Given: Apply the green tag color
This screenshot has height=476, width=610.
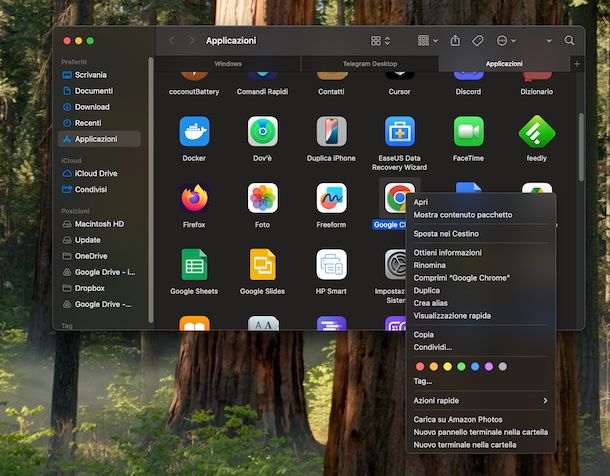Looking at the screenshot, I should [x=461, y=366].
